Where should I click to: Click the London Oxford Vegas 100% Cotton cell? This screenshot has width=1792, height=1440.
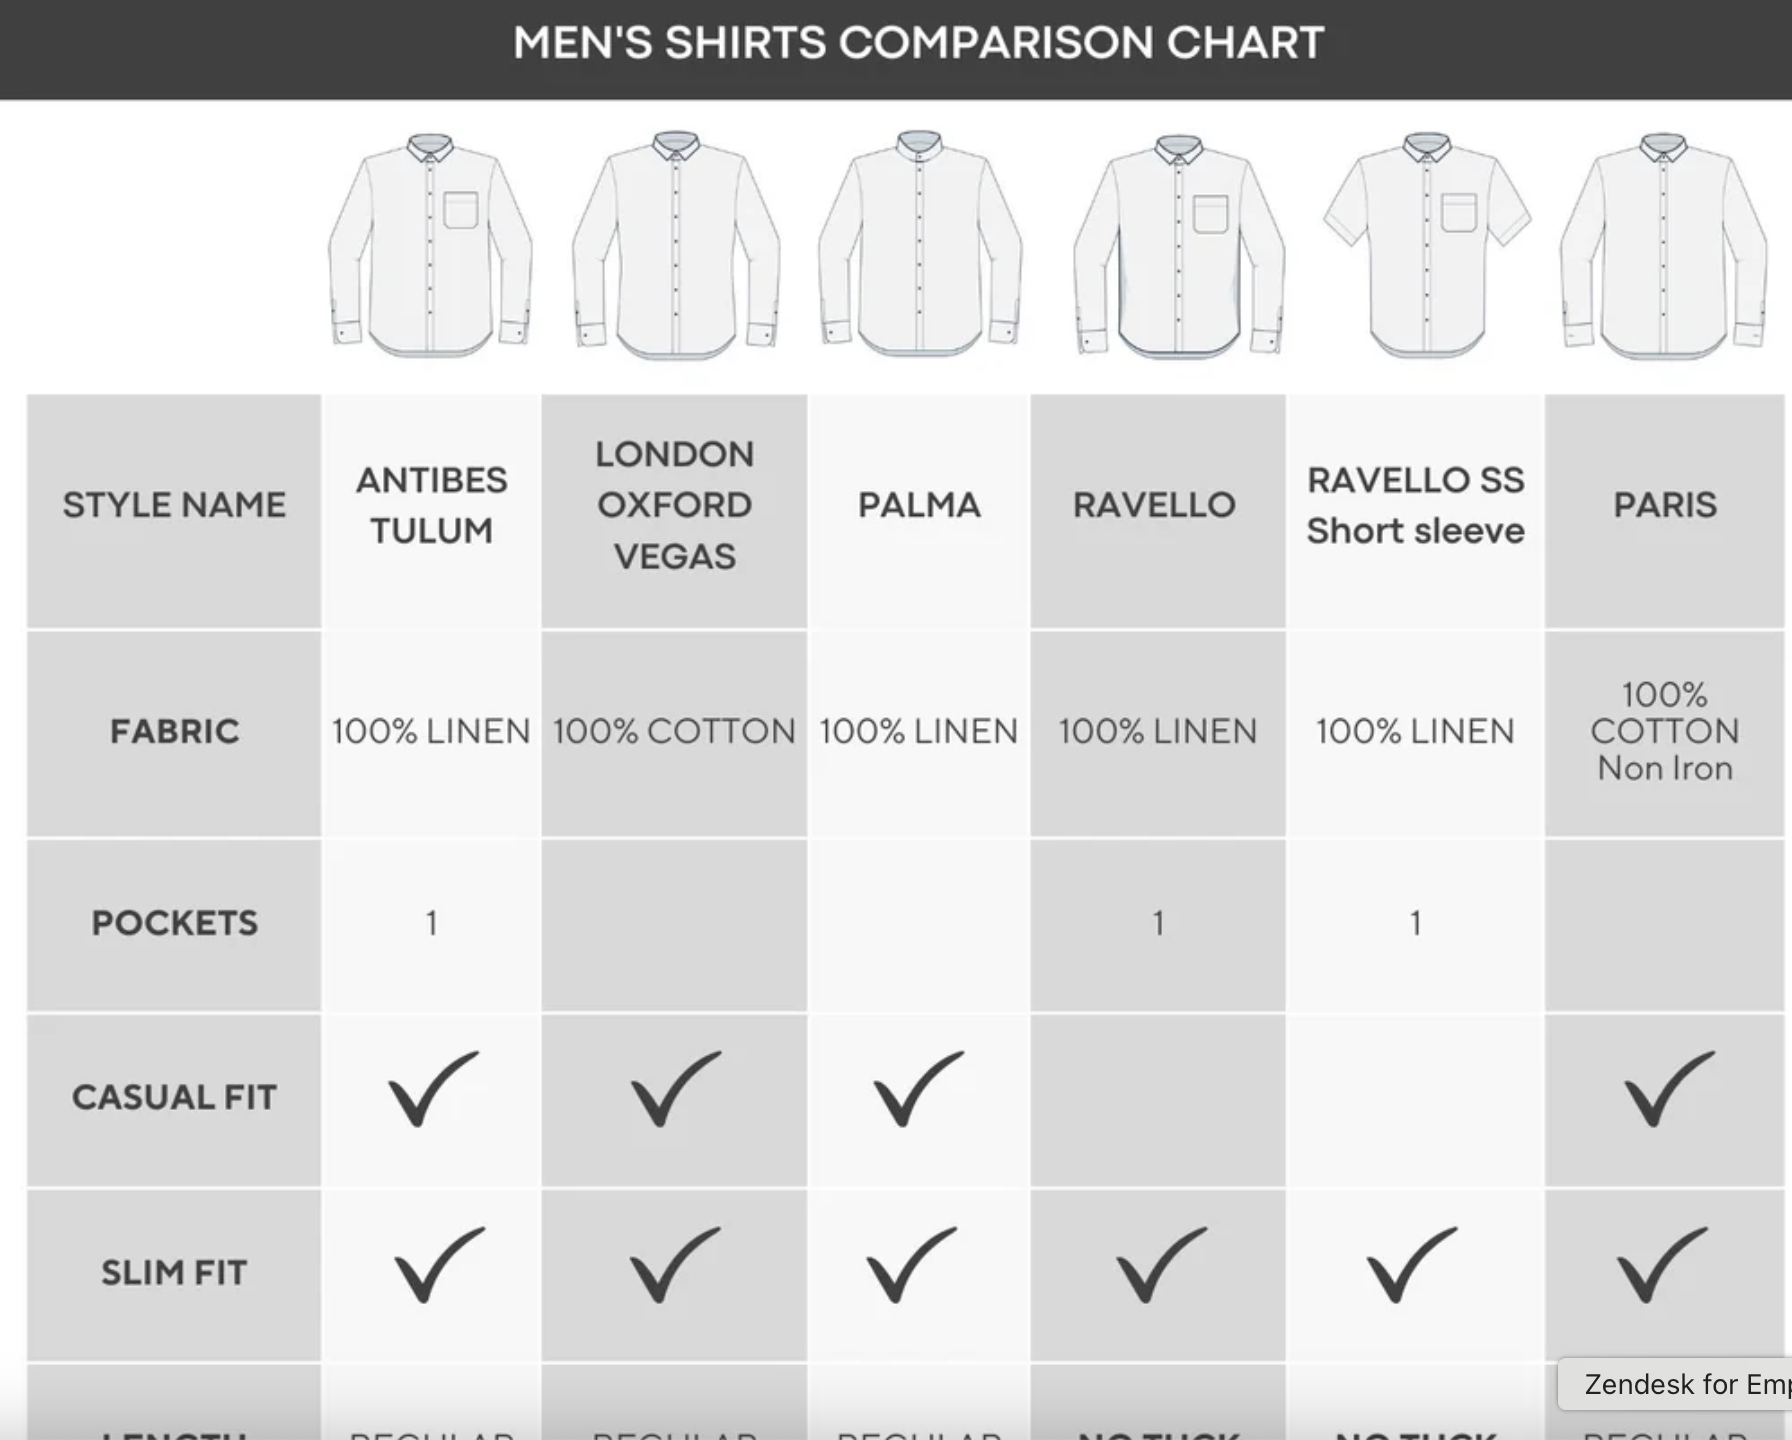674,732
